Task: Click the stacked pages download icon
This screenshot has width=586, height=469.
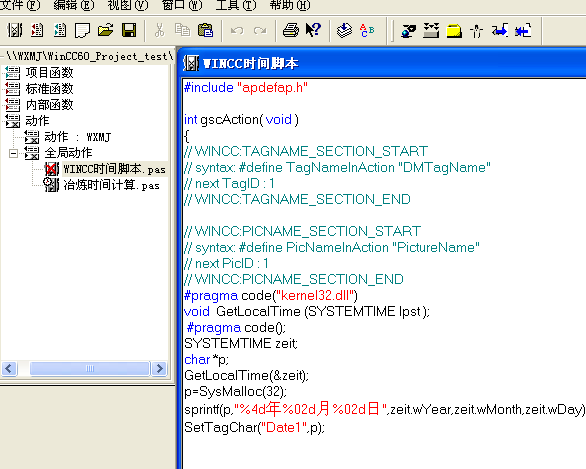Action: (344, 30)
